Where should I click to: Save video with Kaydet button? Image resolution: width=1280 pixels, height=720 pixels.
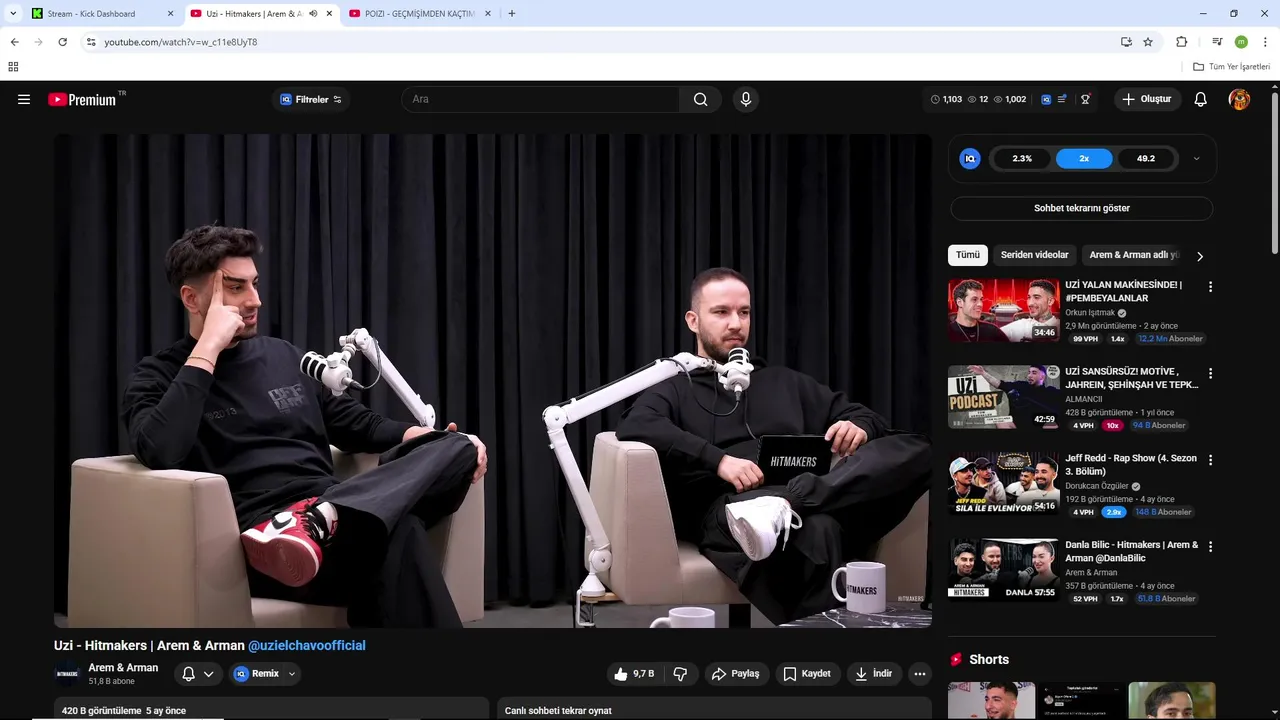pos(807,674)
